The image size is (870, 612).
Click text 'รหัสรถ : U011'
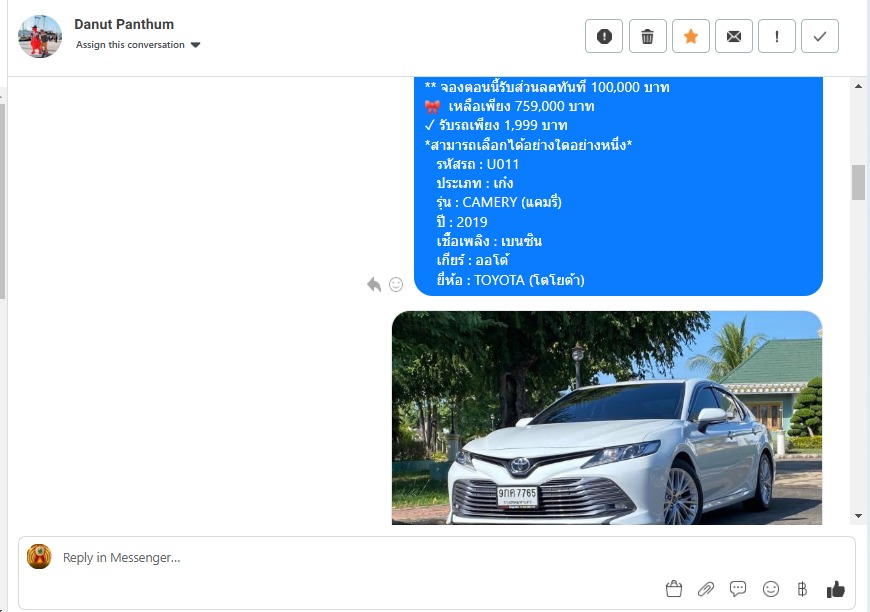click(477, 164)
